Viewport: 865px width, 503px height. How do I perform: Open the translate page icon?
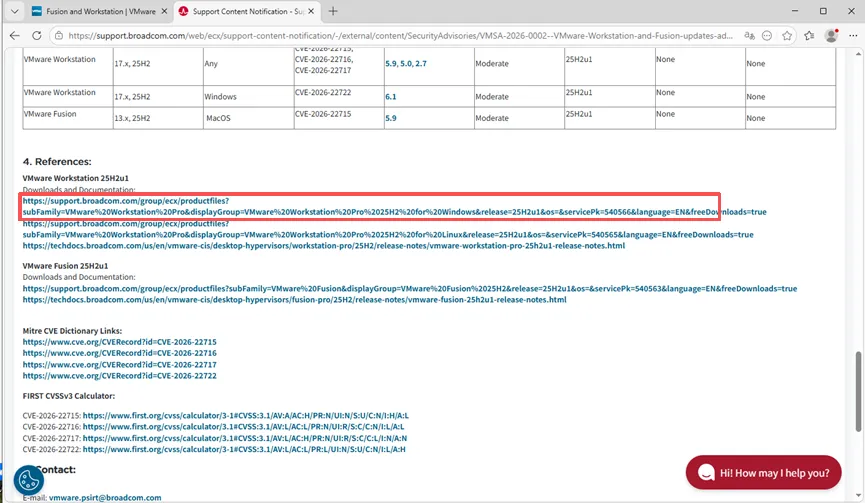[749, 35]
